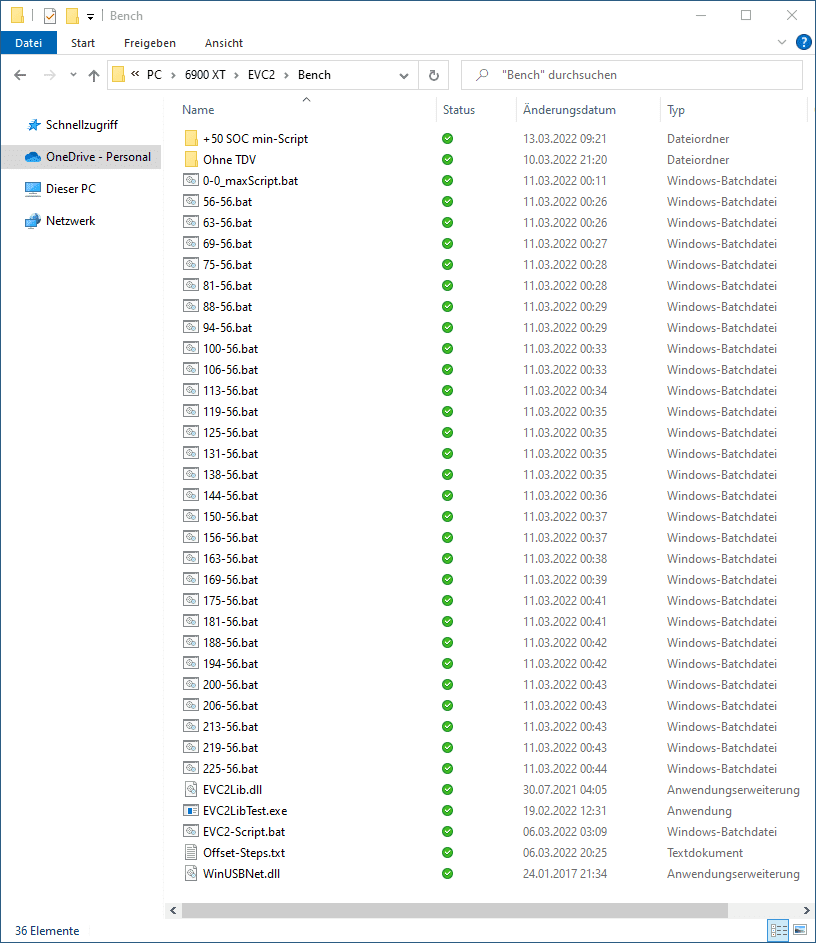Click the scrollbar right arrow
Screen dimensions: 816x943
pyautogui.click(x=806, y=911)
